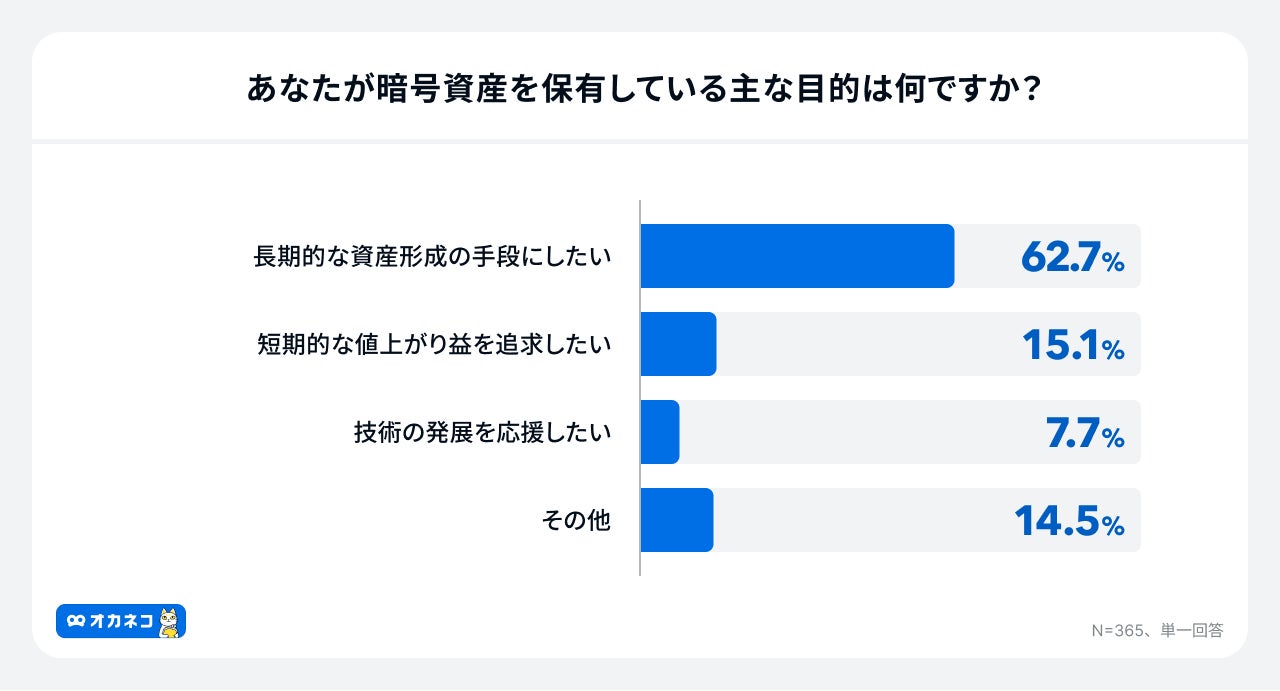1280x691 pixels.
Task: Click the Okaneko cat mascot icon
Action: [x=170, y=622]
